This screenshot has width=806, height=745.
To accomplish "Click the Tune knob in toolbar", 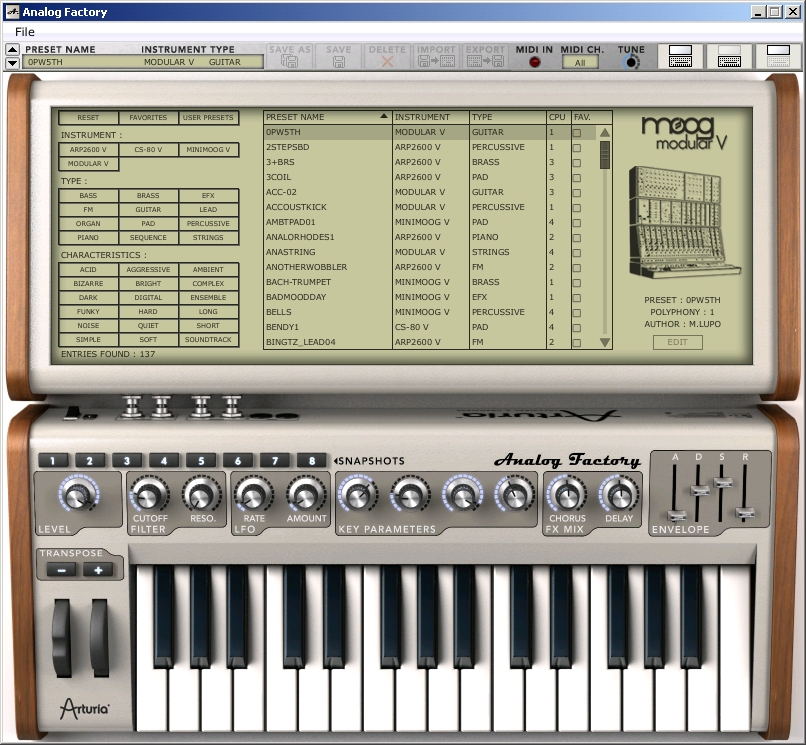I will (x=631, y=62).
